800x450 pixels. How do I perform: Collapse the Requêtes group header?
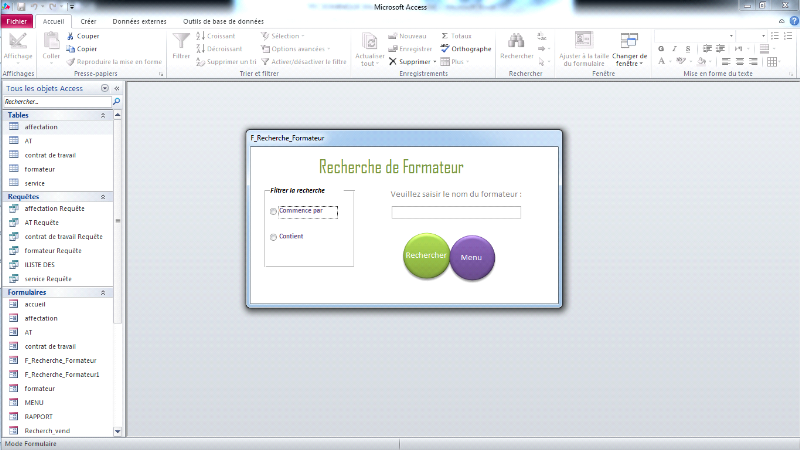pos(103,196)
